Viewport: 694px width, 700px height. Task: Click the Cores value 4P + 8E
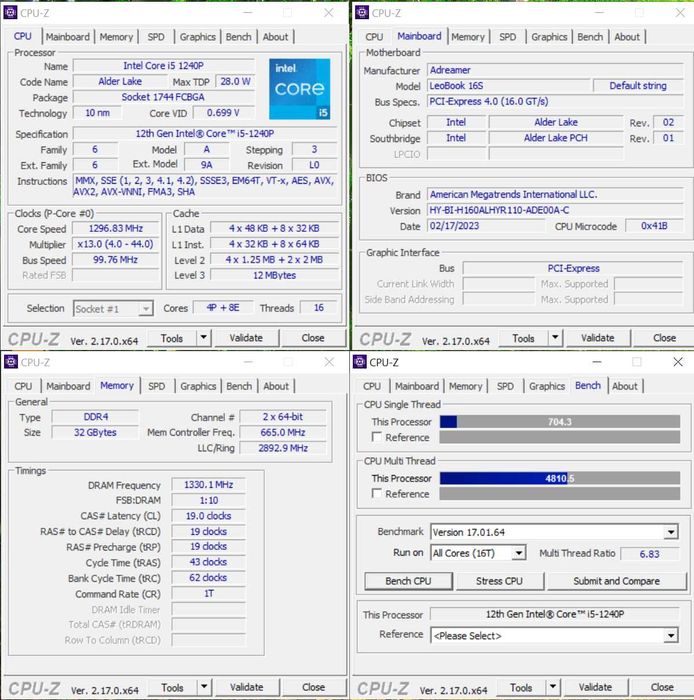point(223,308)
